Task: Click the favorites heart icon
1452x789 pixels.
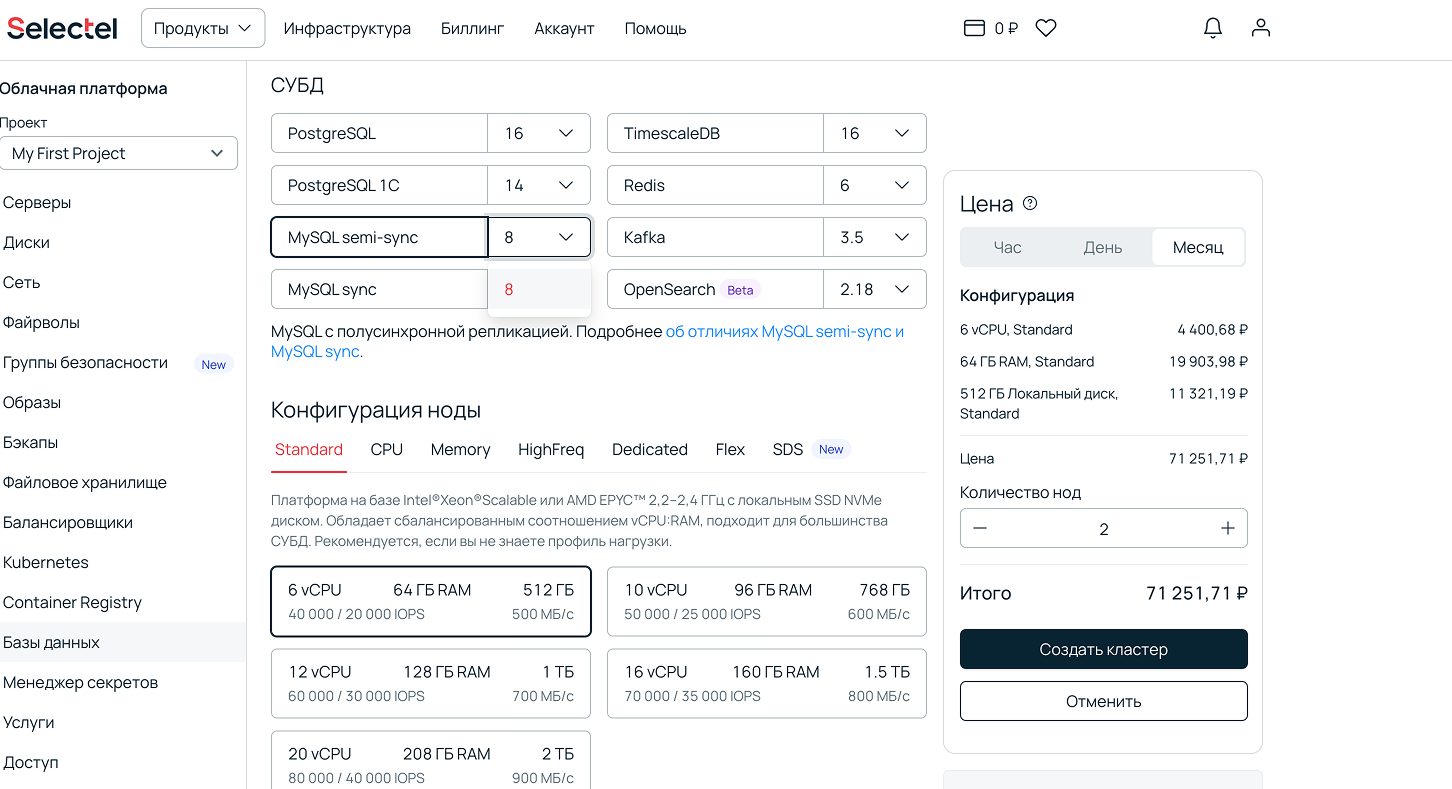Action: 1046,28
